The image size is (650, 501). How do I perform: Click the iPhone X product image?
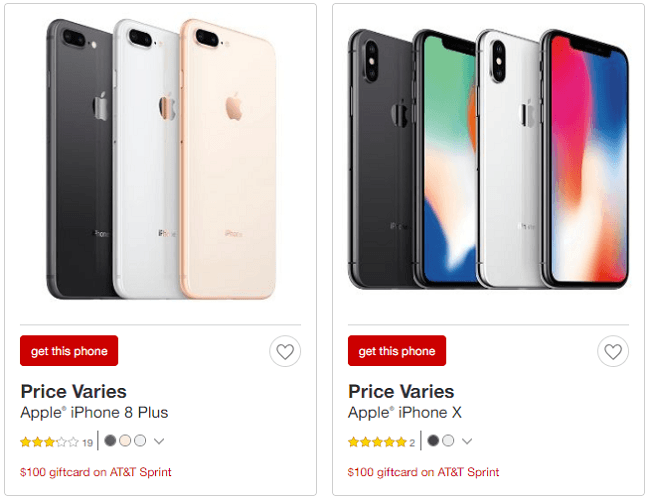coord(488,159)
